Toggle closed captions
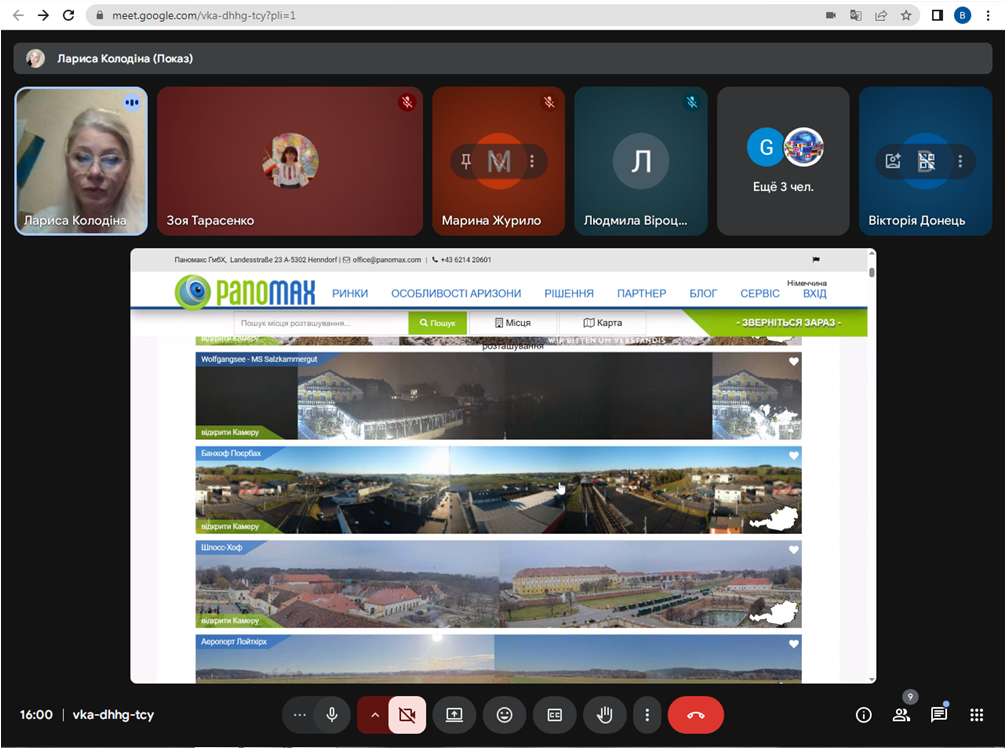Viewport: 1006px width, 749px height. (554, 715)
